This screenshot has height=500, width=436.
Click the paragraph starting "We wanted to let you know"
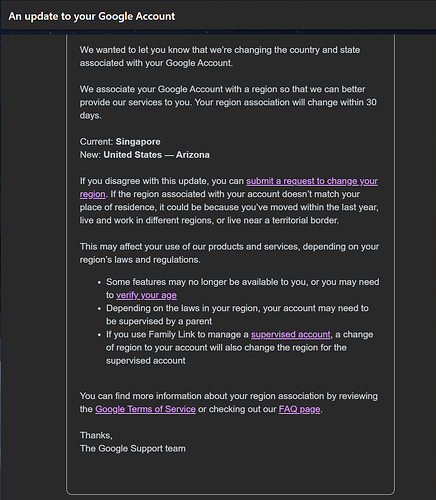220,56
